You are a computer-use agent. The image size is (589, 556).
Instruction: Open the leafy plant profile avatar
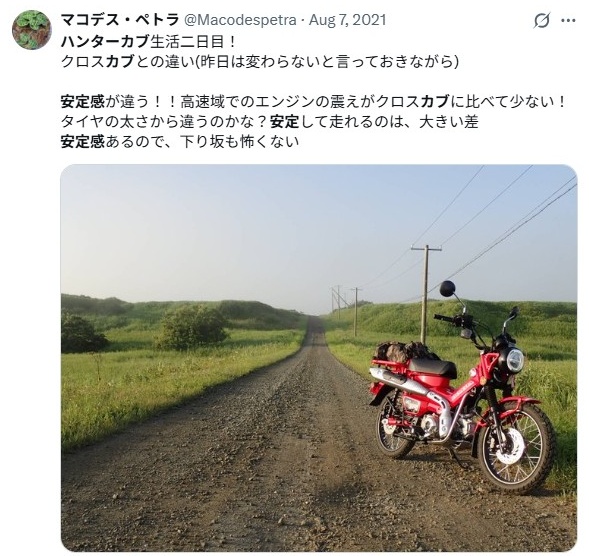(x=32, y=30)
